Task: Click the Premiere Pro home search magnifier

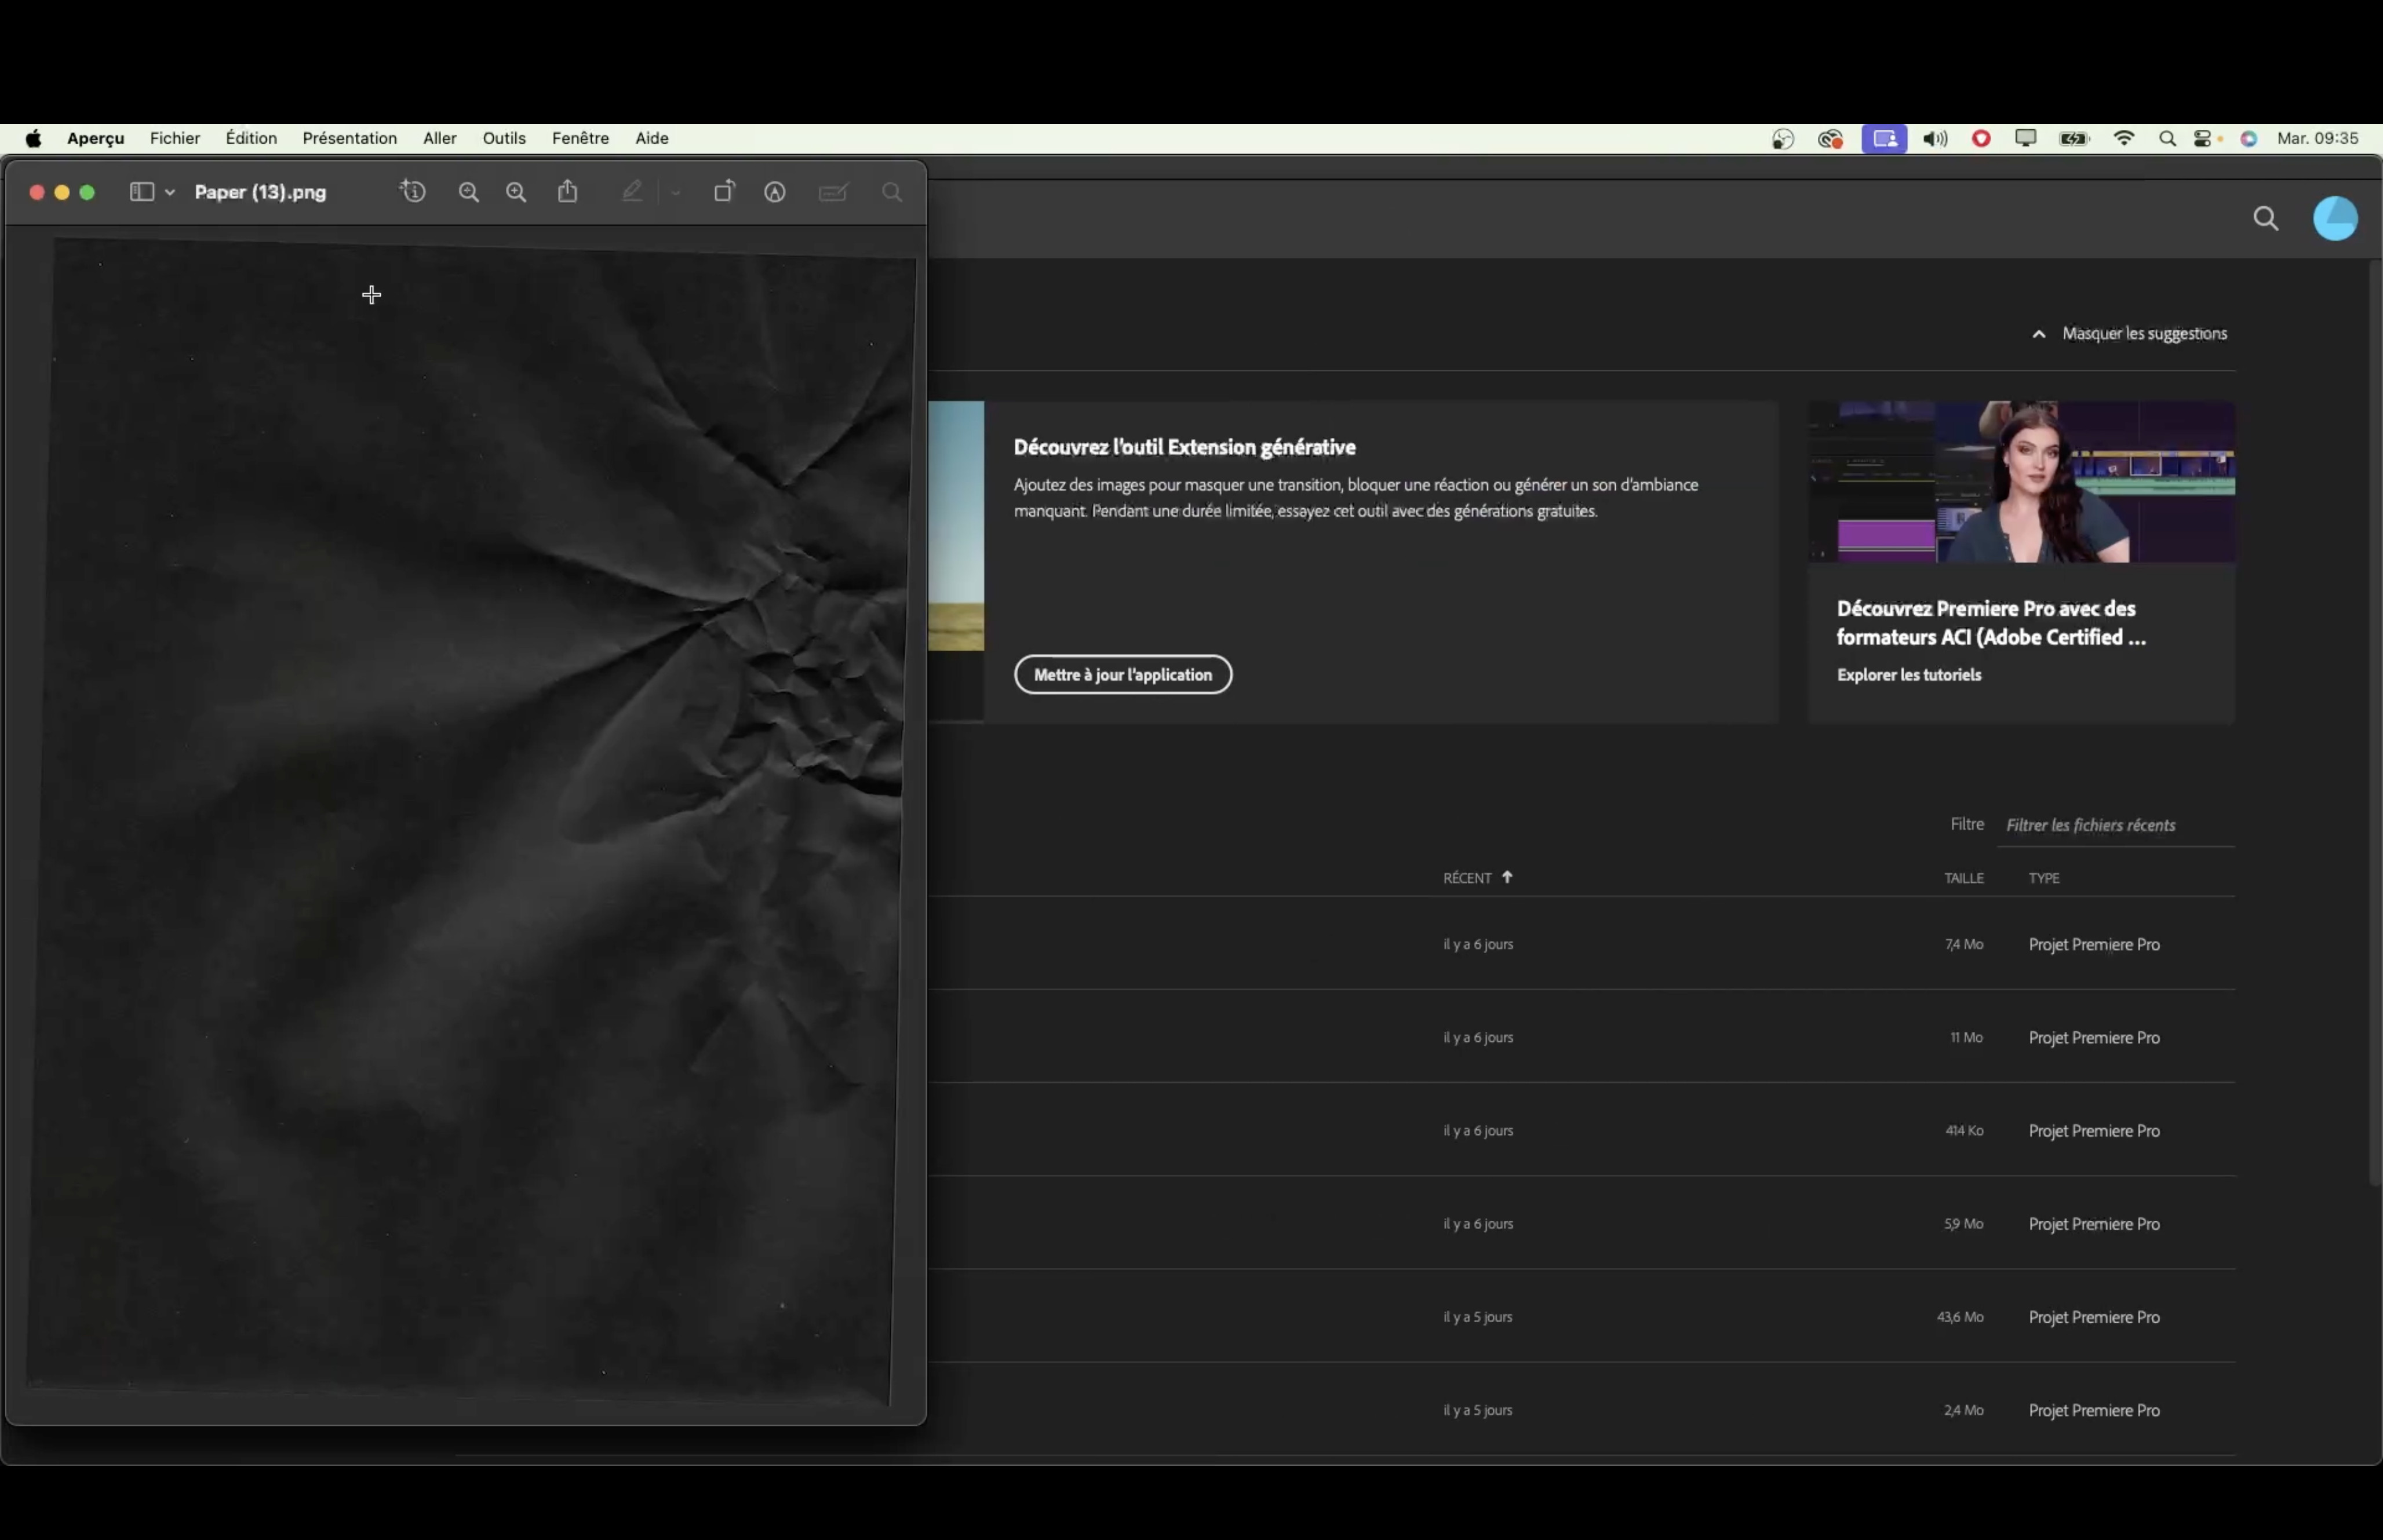Action: point(2266,219)
